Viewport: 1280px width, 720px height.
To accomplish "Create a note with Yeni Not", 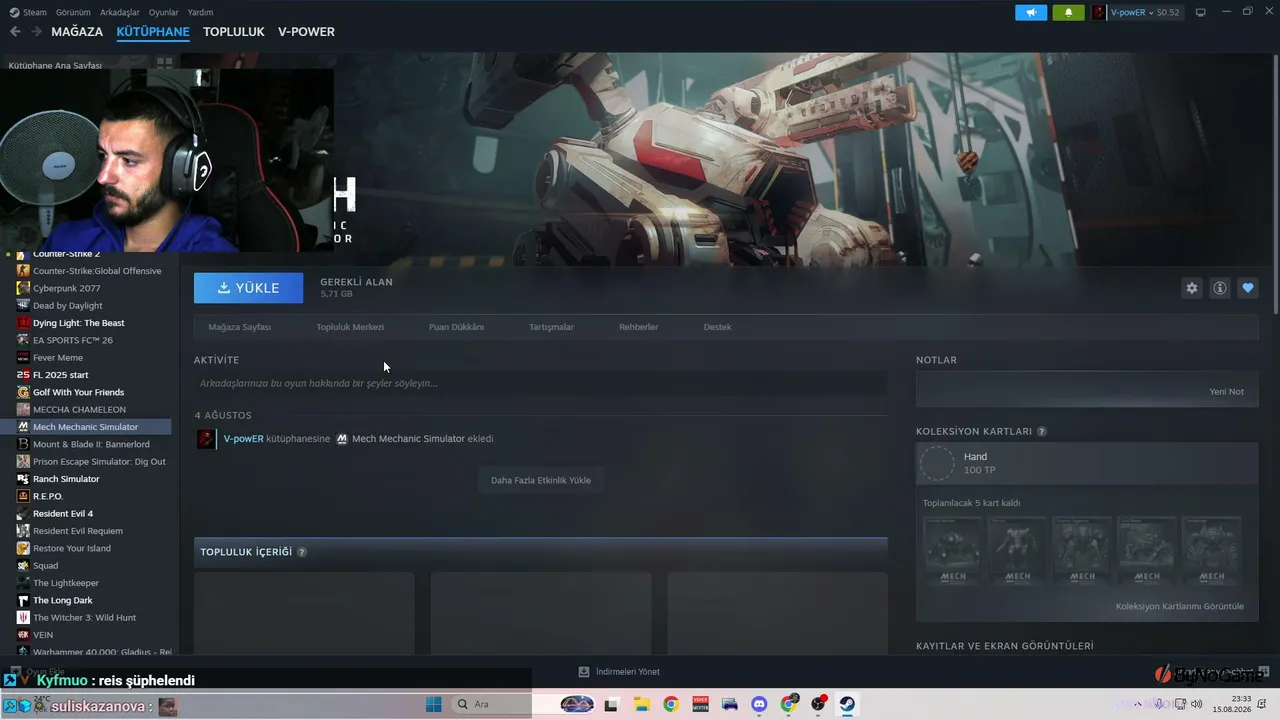I will (x=1226, y=392).
